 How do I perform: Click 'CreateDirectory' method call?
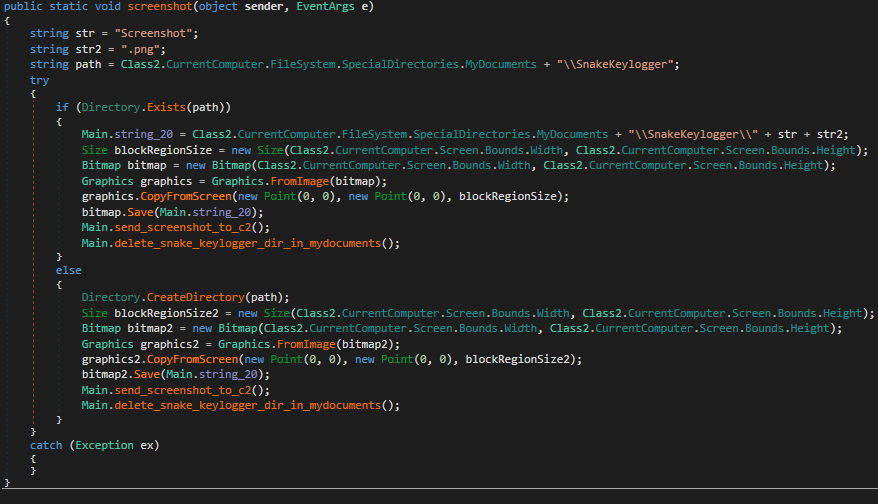click(x=195, y=297)
